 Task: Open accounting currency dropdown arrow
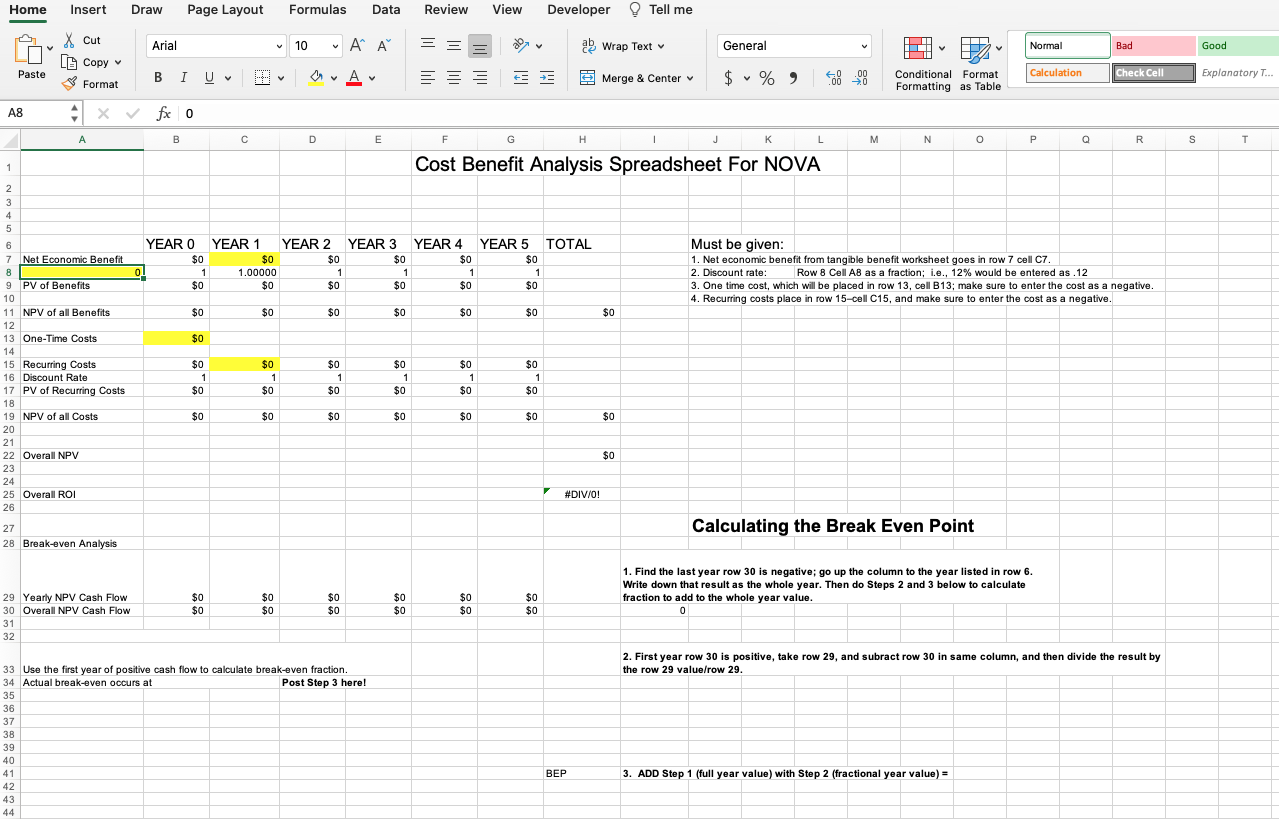[747, 78]
